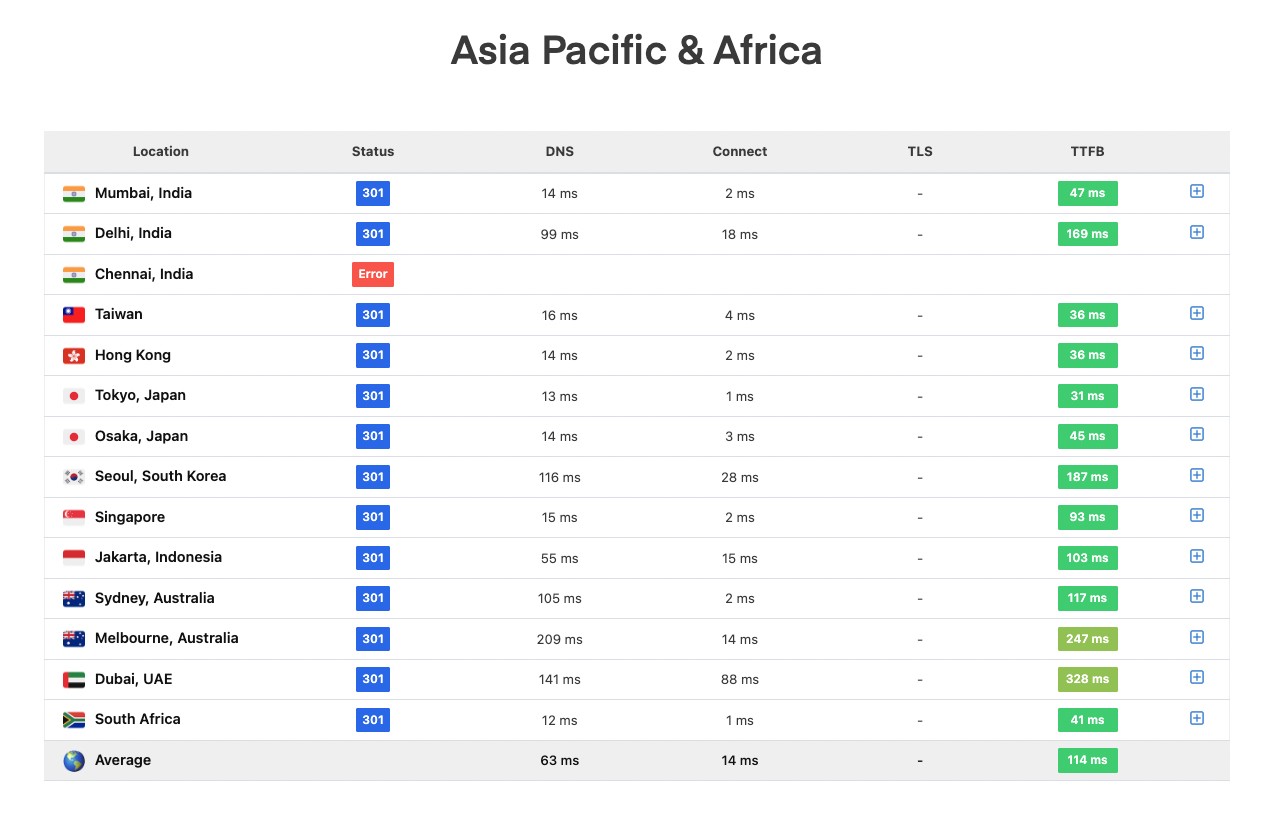Click the plus icon for Singapore
1270x821 pixels.
point(1196,515)
